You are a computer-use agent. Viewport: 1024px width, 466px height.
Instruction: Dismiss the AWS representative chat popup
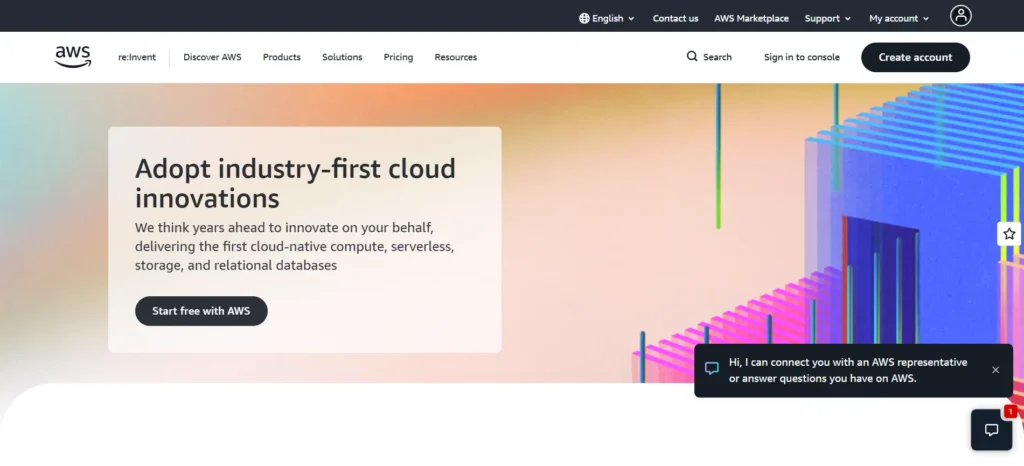[x=995, y=370]
